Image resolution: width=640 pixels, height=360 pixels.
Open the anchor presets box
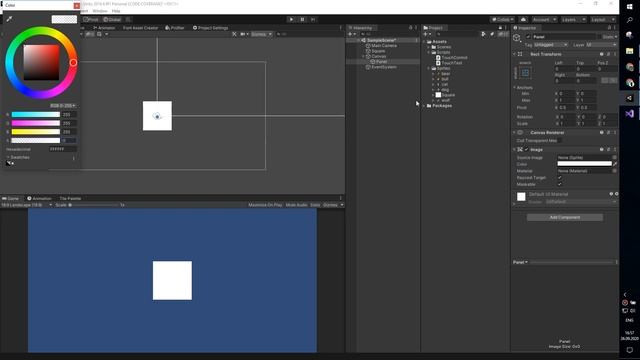(525, 73)
